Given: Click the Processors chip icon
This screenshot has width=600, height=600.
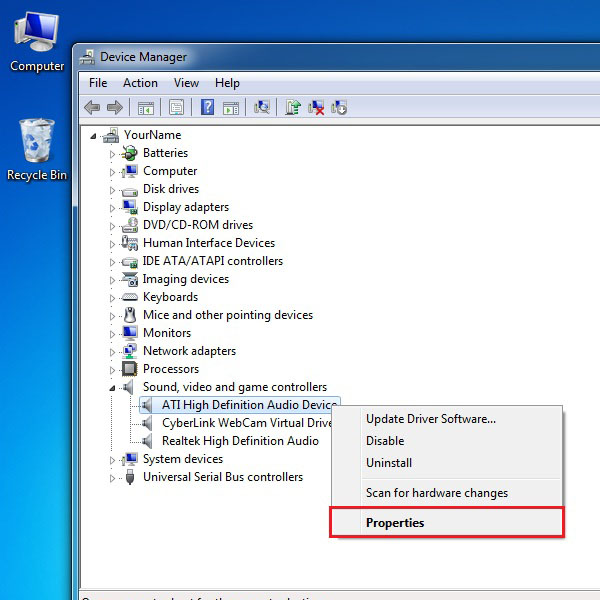Looking at the screenshot, I should click(x=130, y=369).
